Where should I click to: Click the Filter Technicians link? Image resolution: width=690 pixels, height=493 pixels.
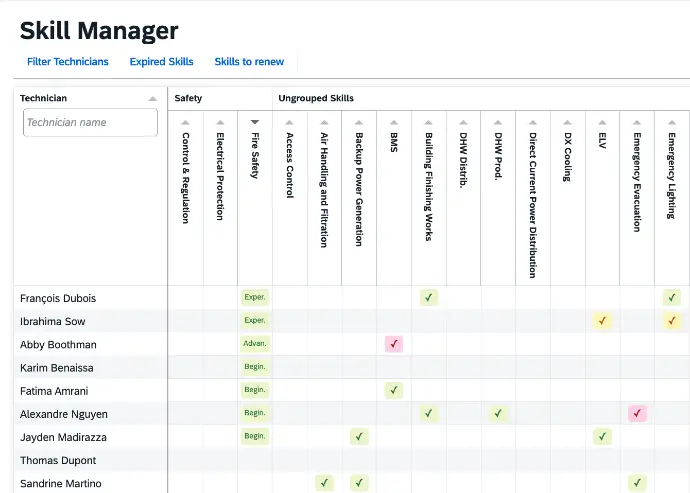[x=68, y=62]
